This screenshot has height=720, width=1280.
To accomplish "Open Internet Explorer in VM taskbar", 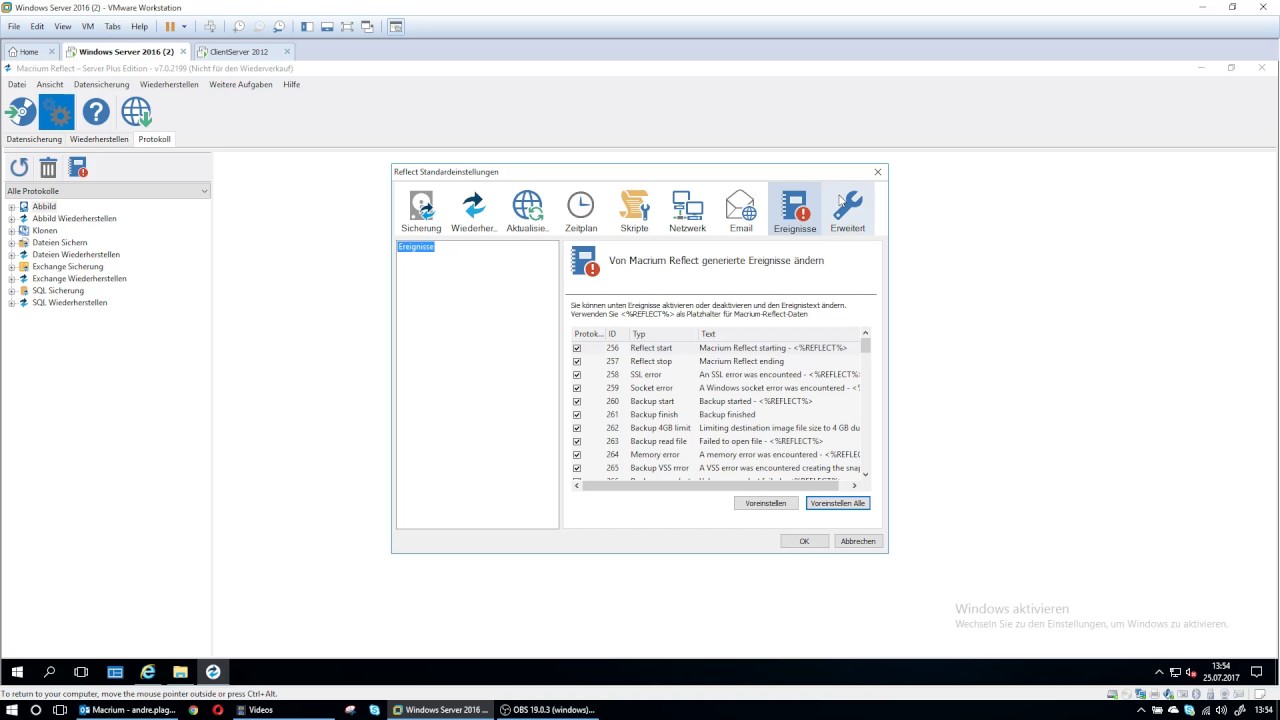I will point(148,672).
